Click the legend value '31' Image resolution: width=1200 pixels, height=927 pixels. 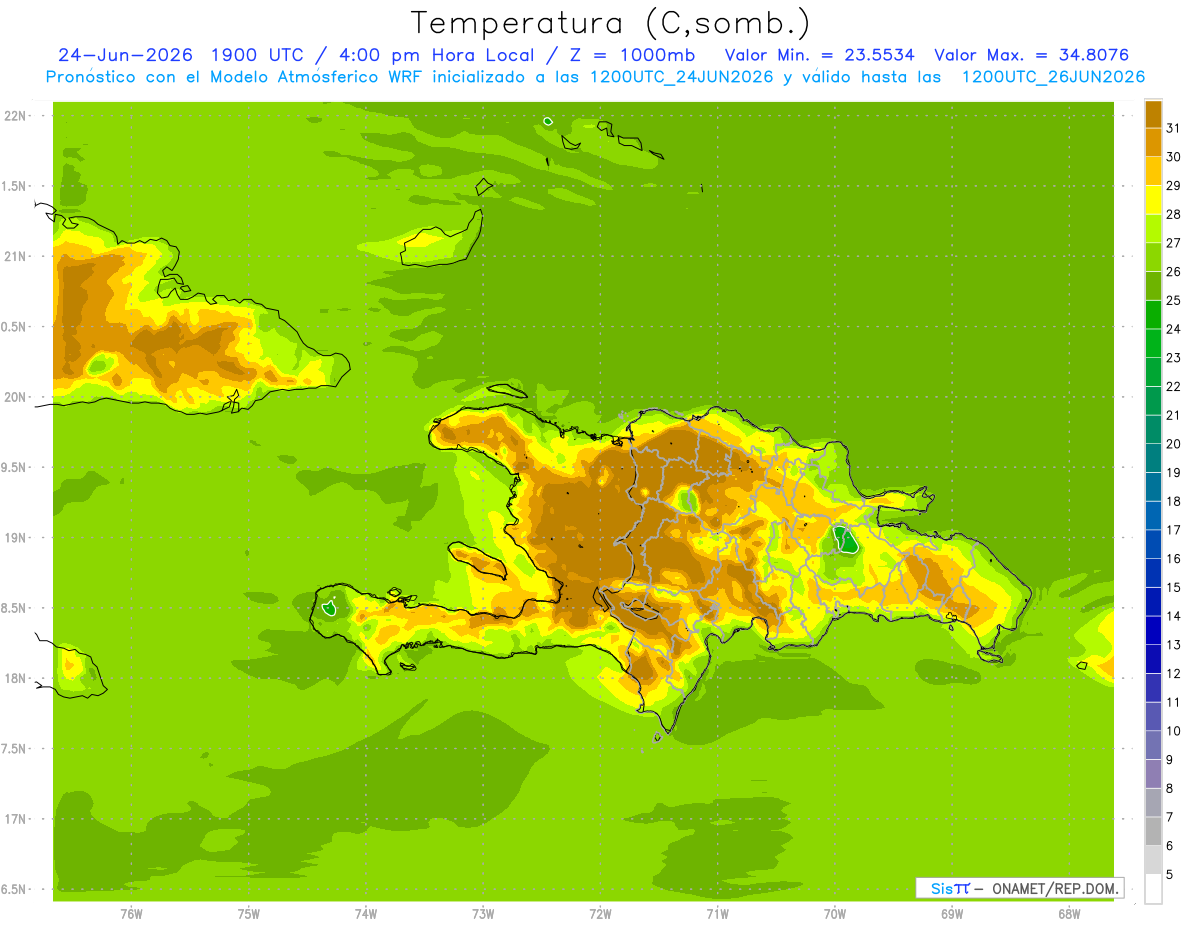coord(1173,128)
